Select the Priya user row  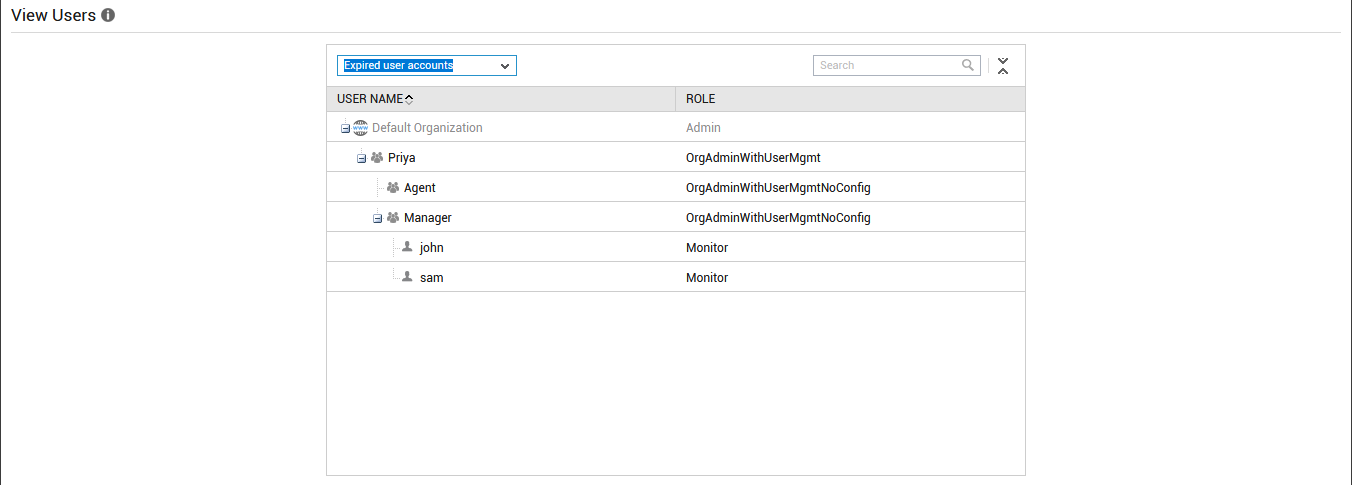[676, 157]
